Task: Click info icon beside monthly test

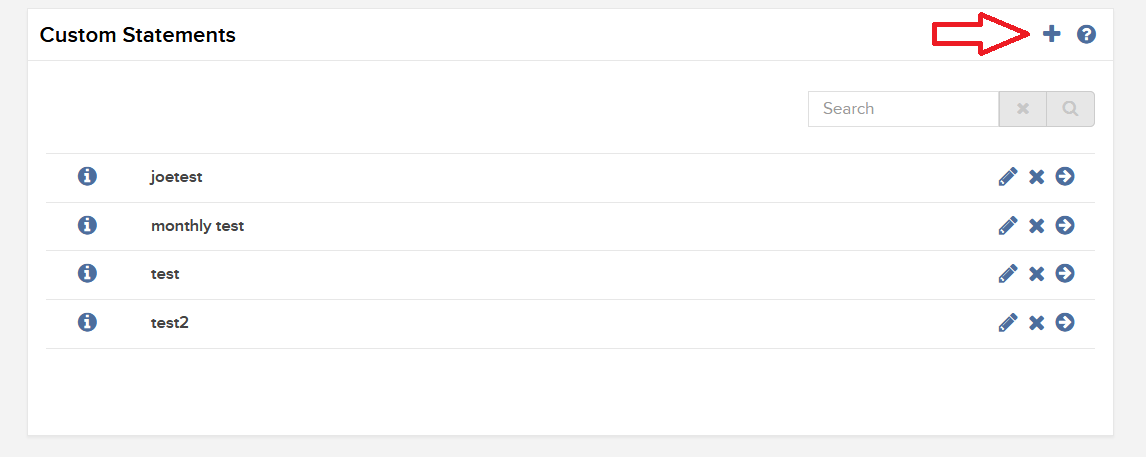Action: click(x=87, y=225)
